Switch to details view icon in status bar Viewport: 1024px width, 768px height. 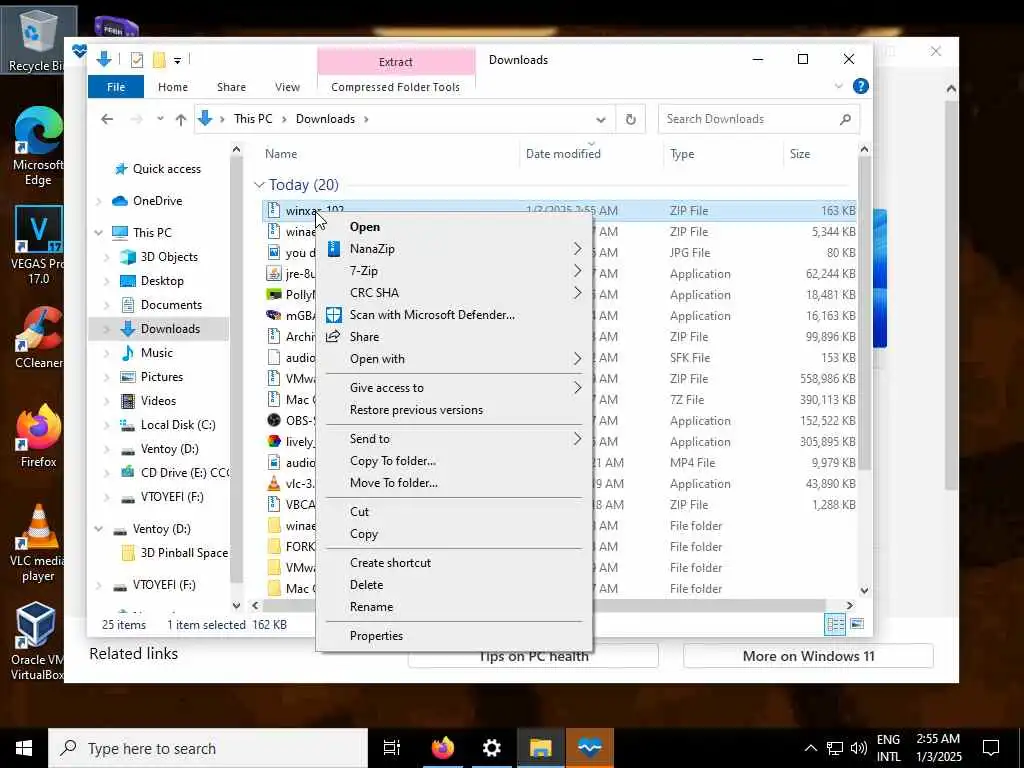coord(835,624)
